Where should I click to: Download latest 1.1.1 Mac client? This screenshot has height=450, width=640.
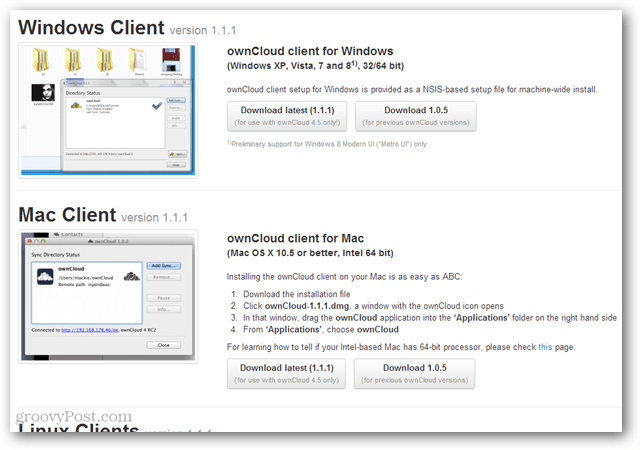(x=287, y=374)
